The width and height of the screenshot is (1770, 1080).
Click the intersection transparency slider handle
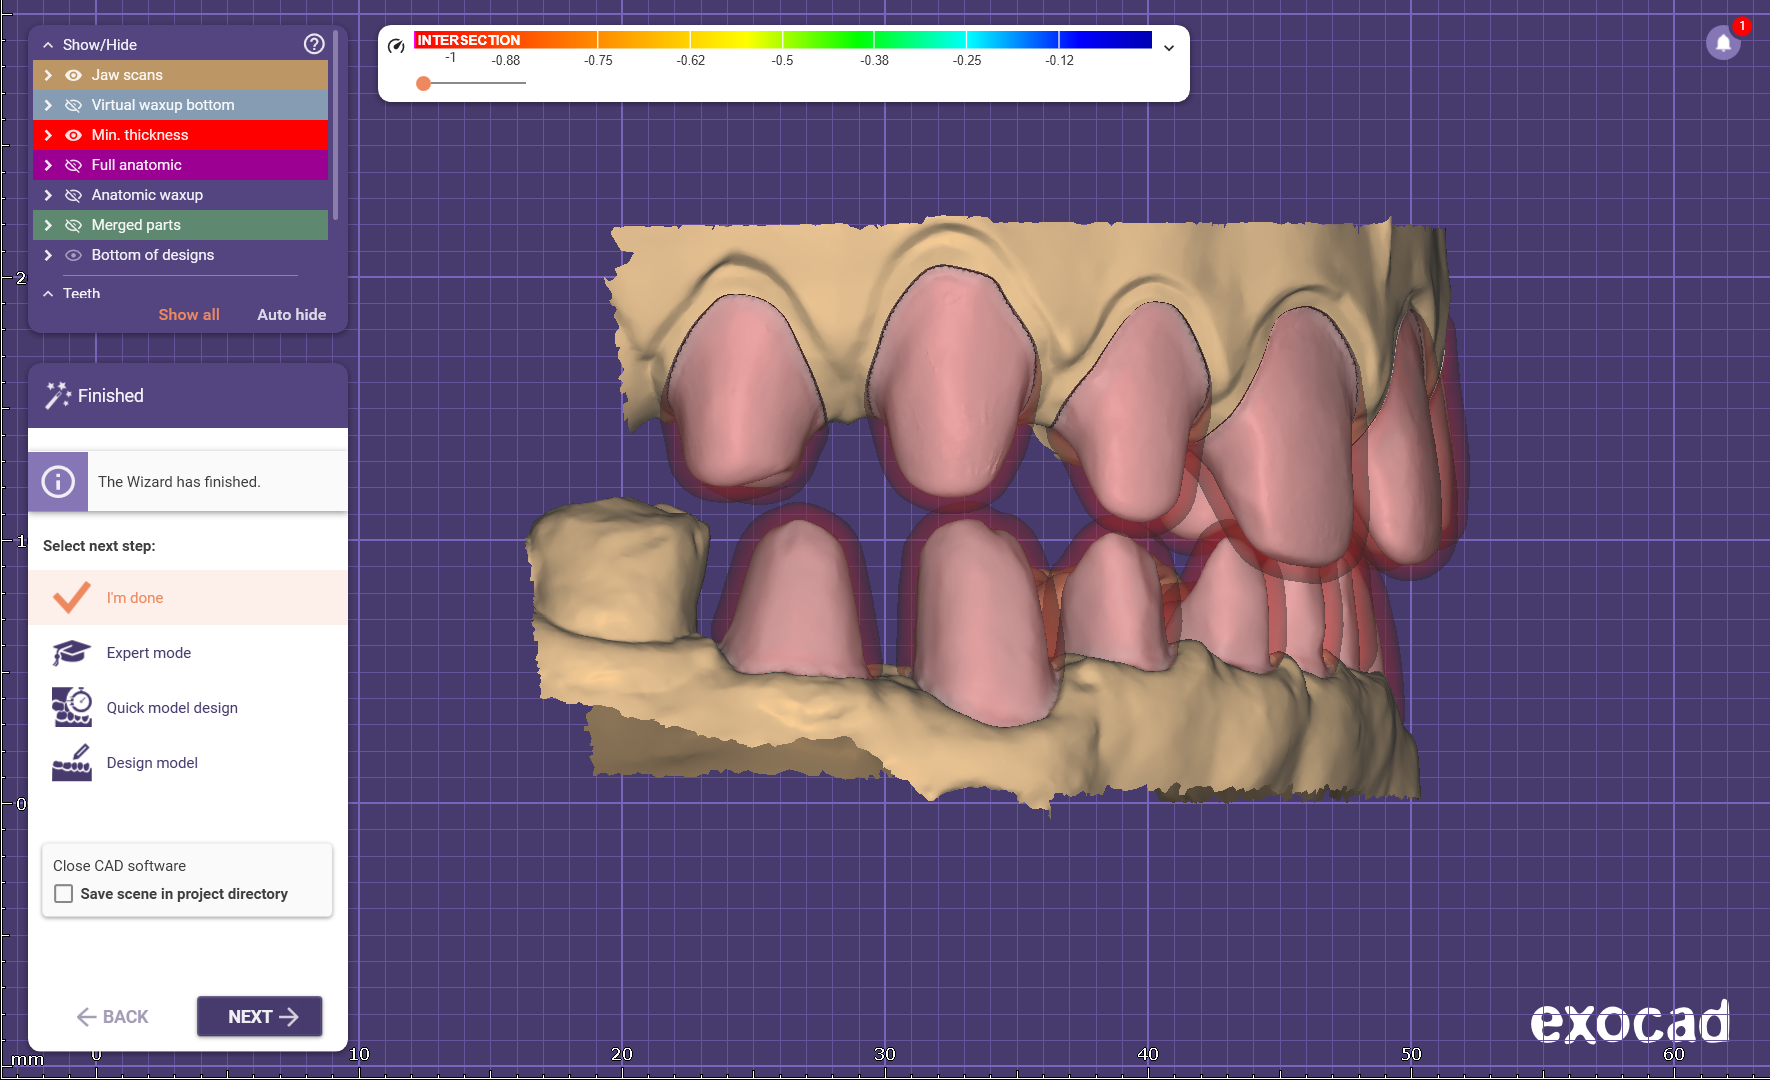coord(424,83)
